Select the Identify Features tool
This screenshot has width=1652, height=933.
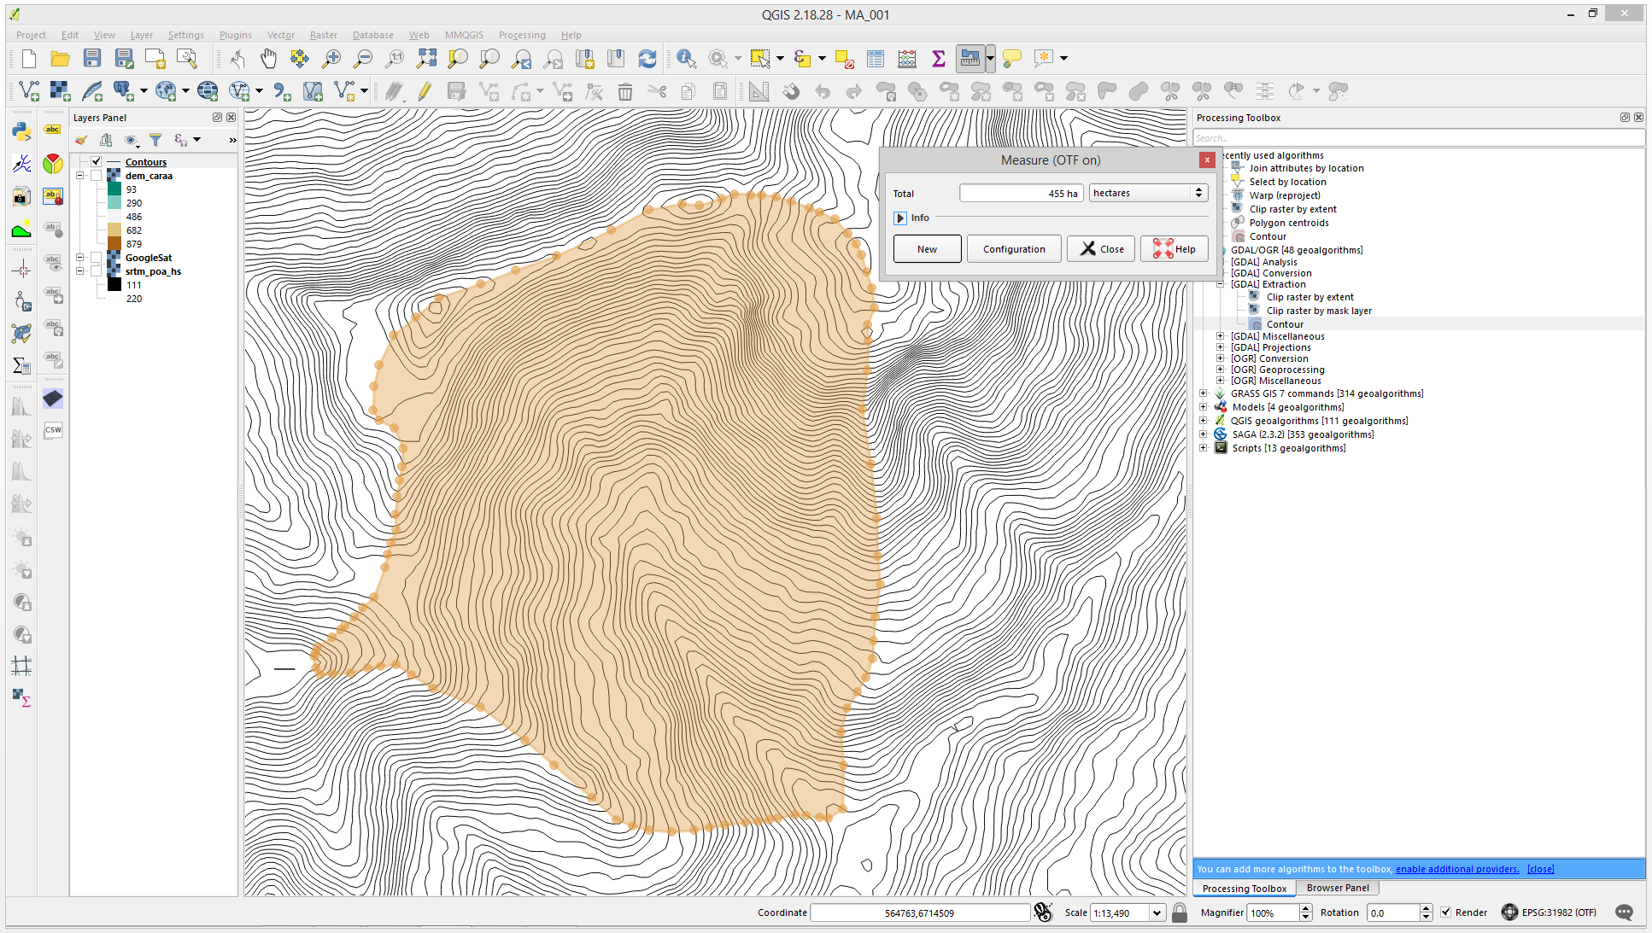686,59
